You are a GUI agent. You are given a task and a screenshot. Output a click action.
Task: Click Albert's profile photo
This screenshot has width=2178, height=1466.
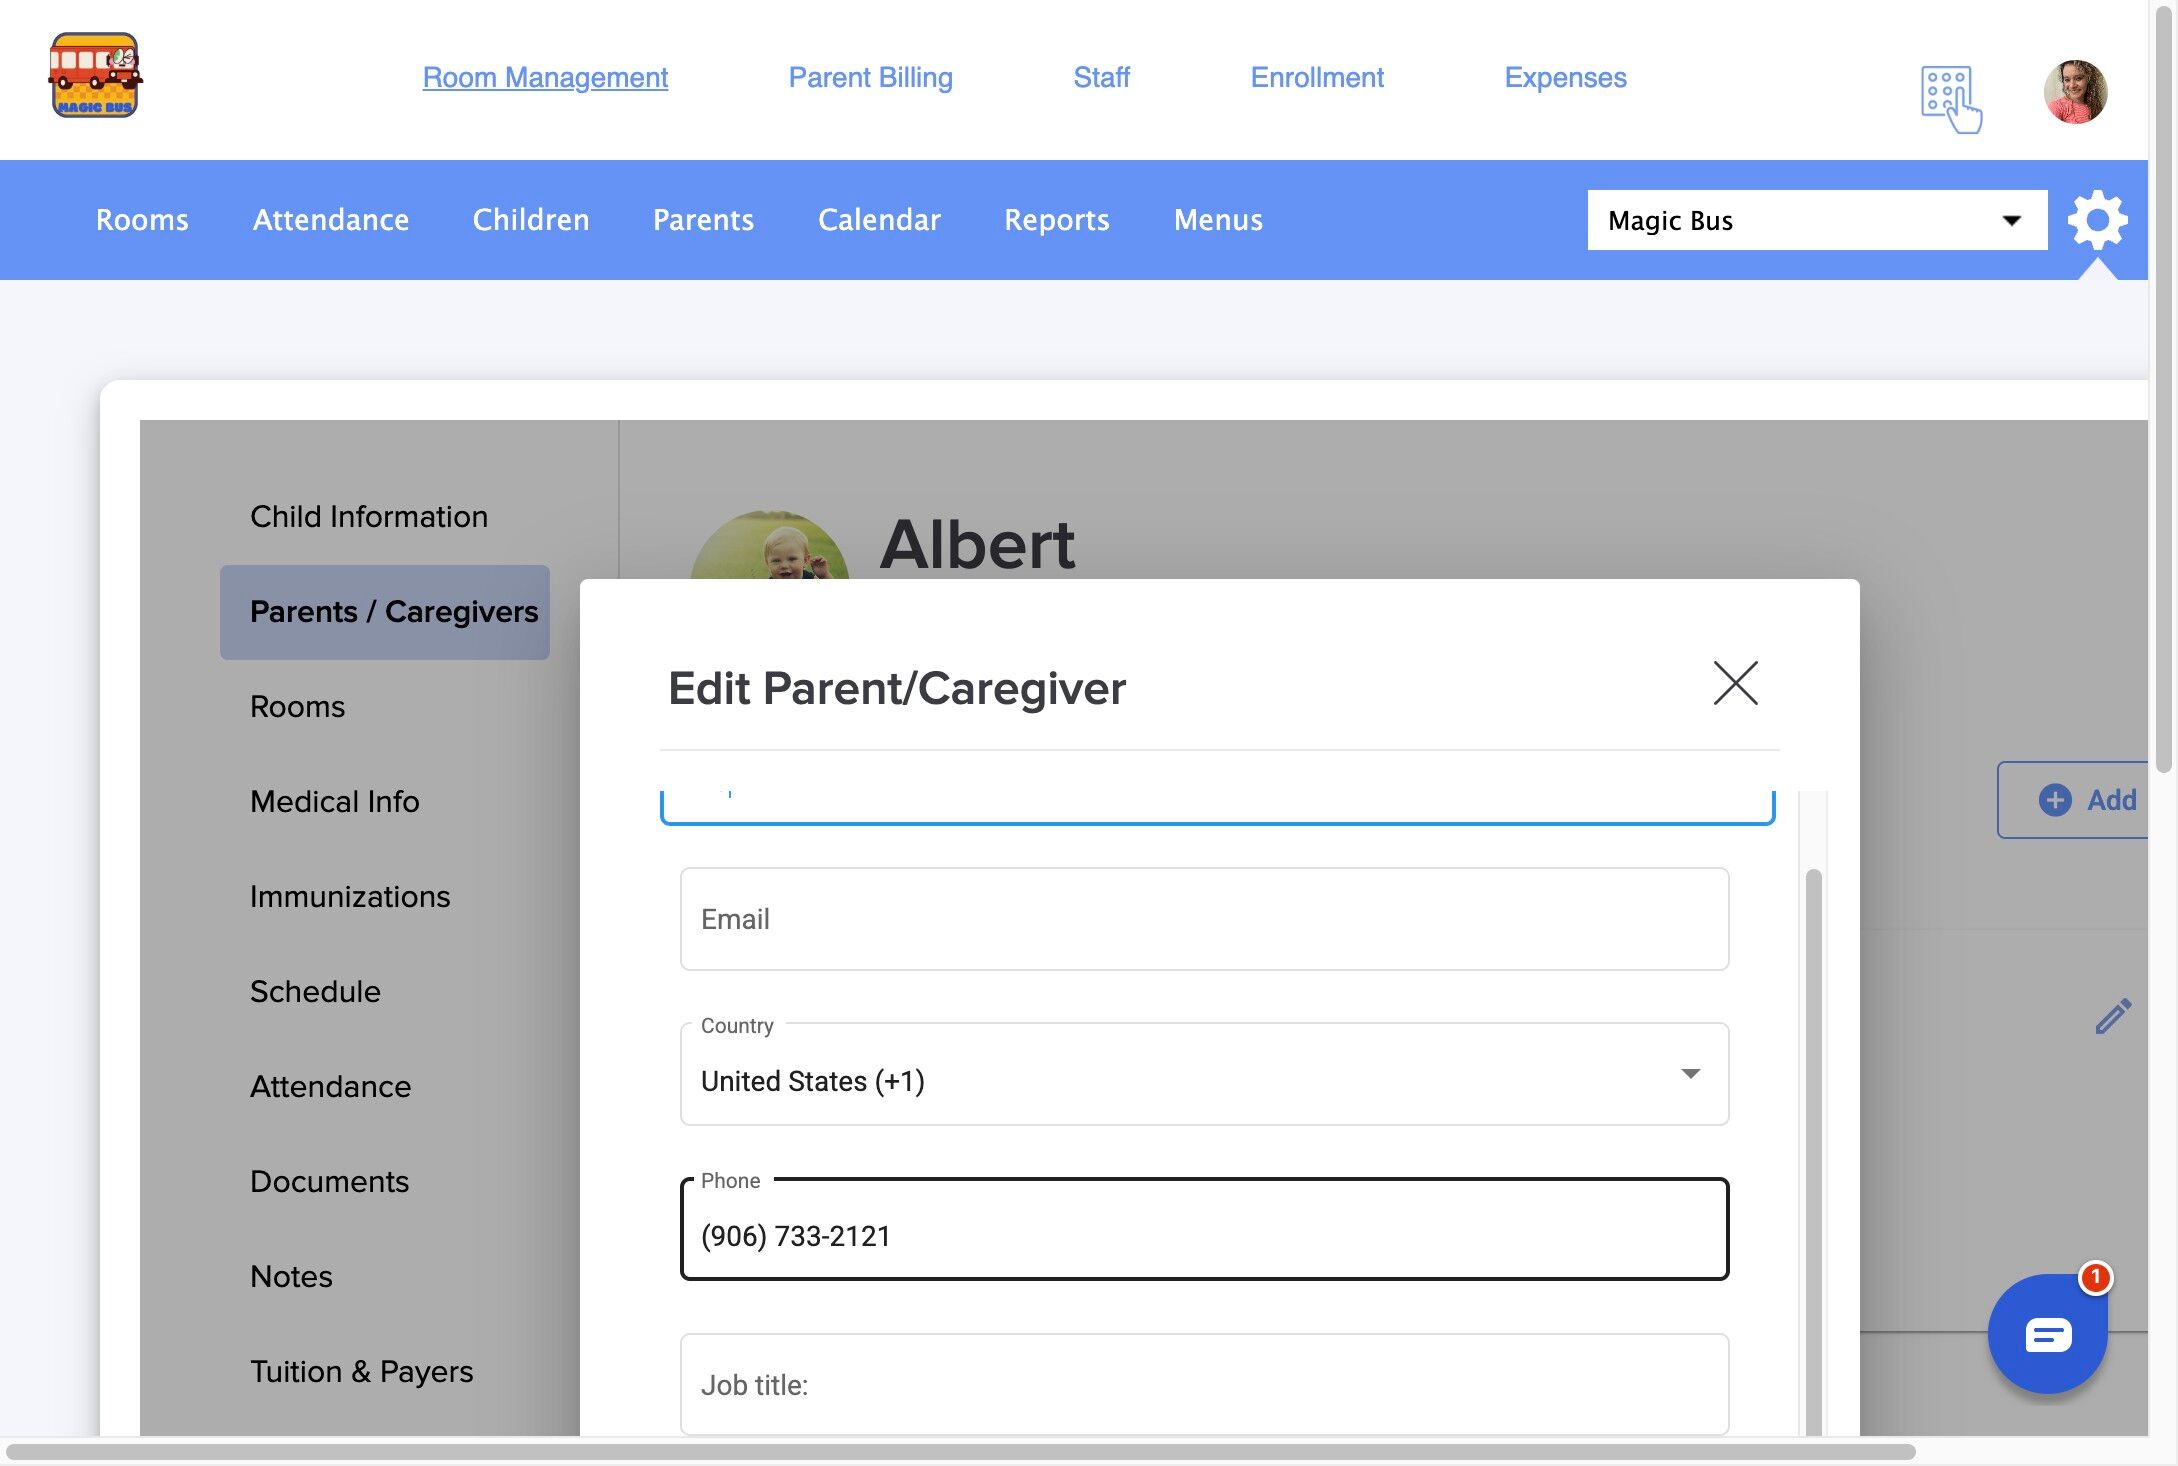pyautogui.click(x=770, y=548)
